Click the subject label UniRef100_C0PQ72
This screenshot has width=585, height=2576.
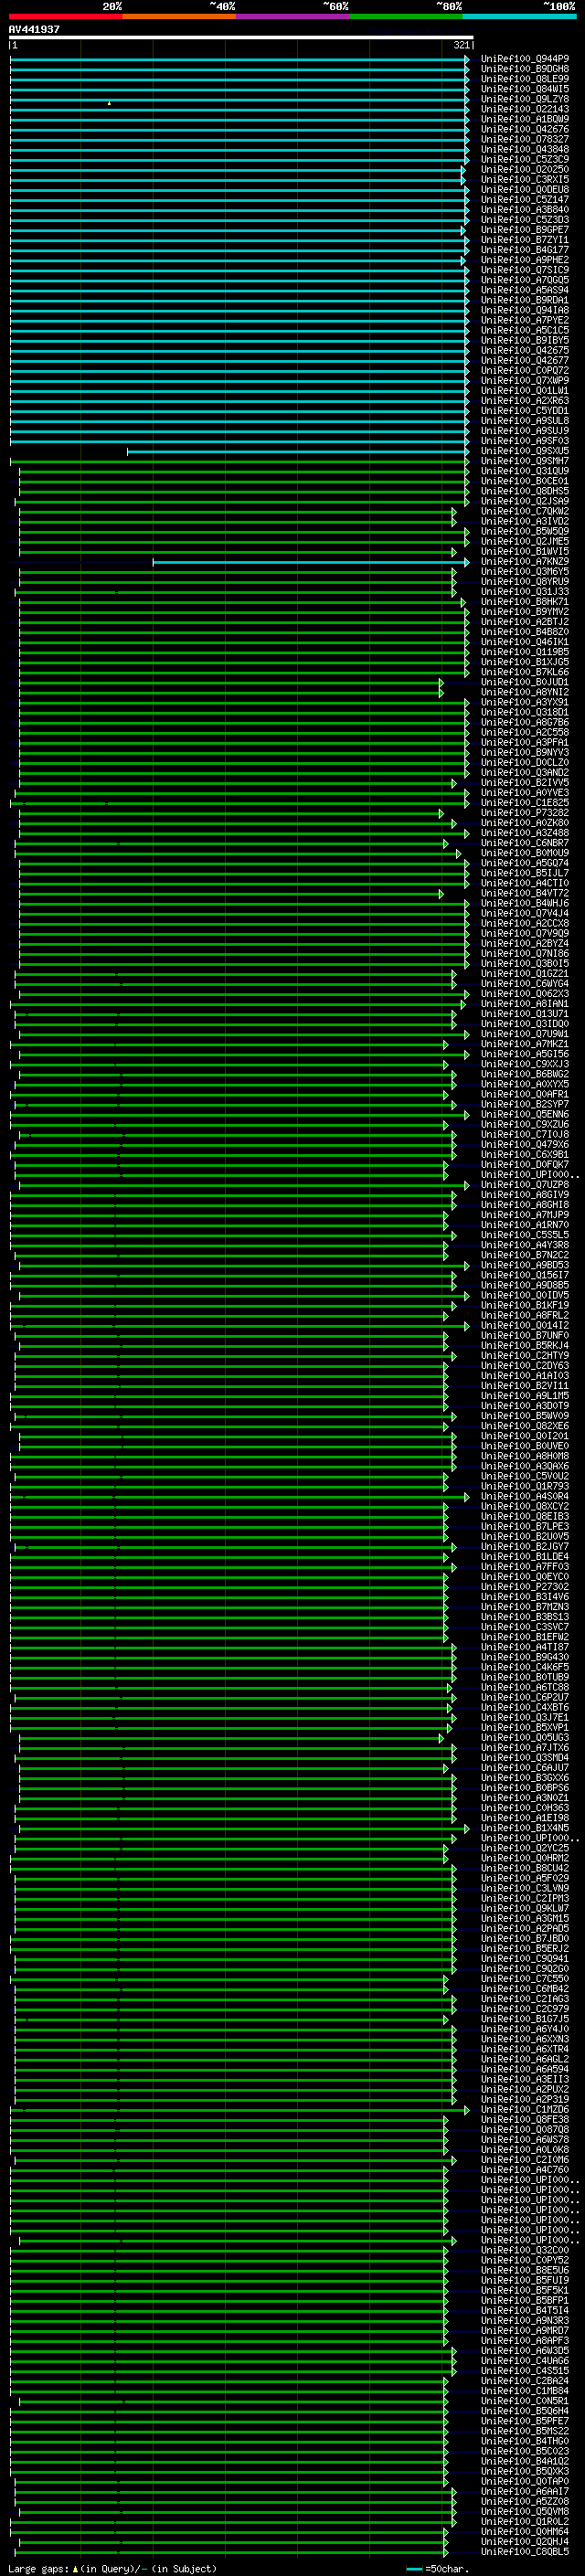coord(525,370)
